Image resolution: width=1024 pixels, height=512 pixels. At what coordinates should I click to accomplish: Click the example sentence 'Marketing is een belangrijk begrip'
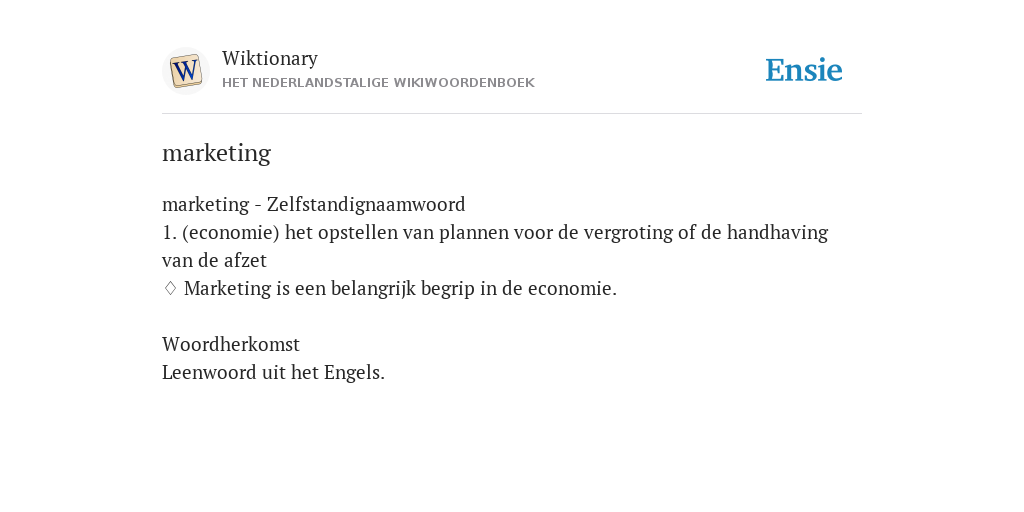tap(329, 288)
